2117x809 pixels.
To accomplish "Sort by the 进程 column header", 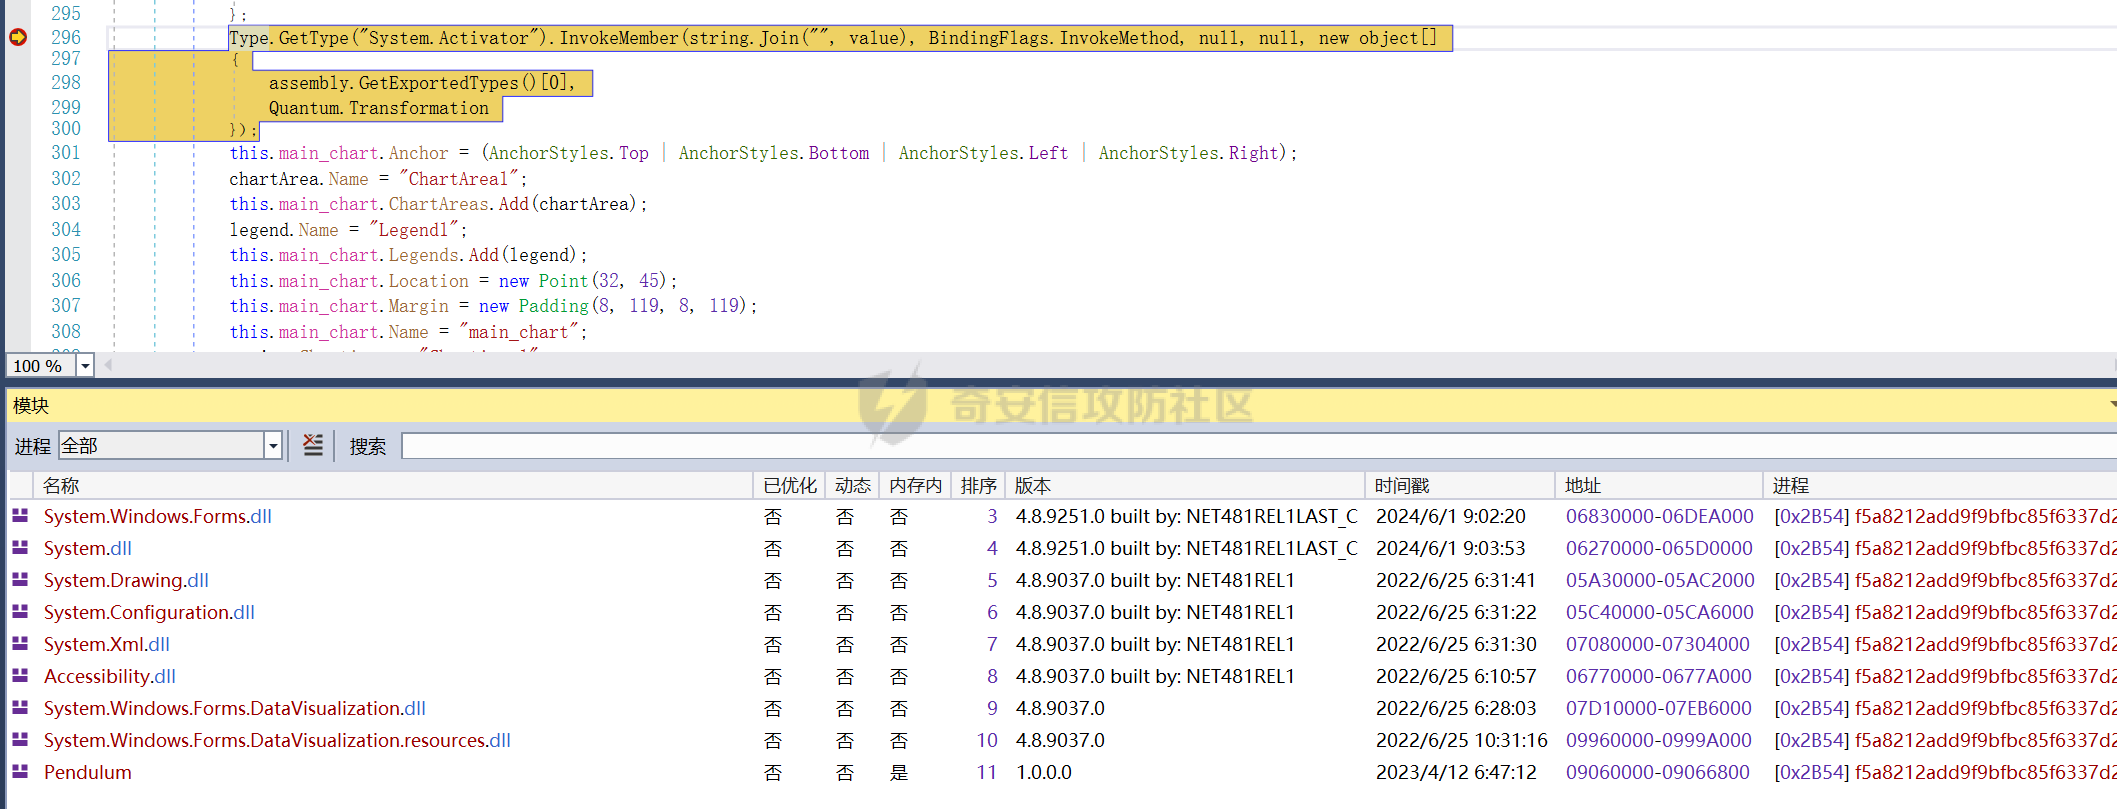I will [1940, 485].
